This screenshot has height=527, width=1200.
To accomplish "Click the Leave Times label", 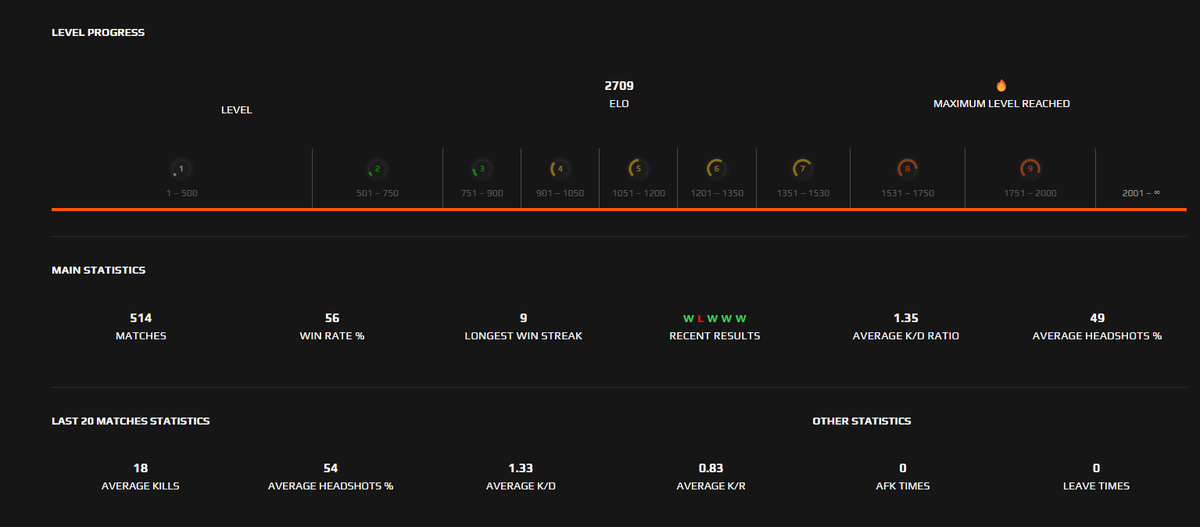I will (x=1096, y=486).
